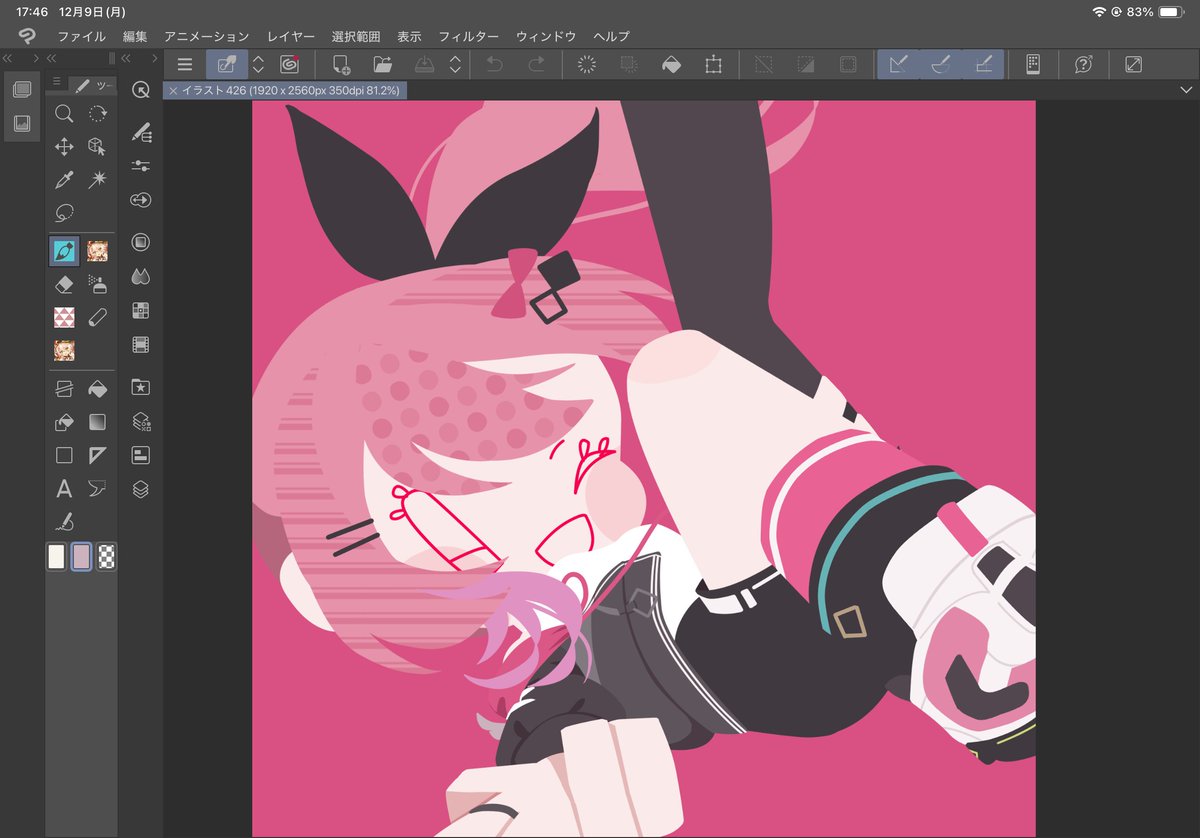The image size is (1200, 838).
Task: Select the sub drawing color swatch
Action: [82, 557]
